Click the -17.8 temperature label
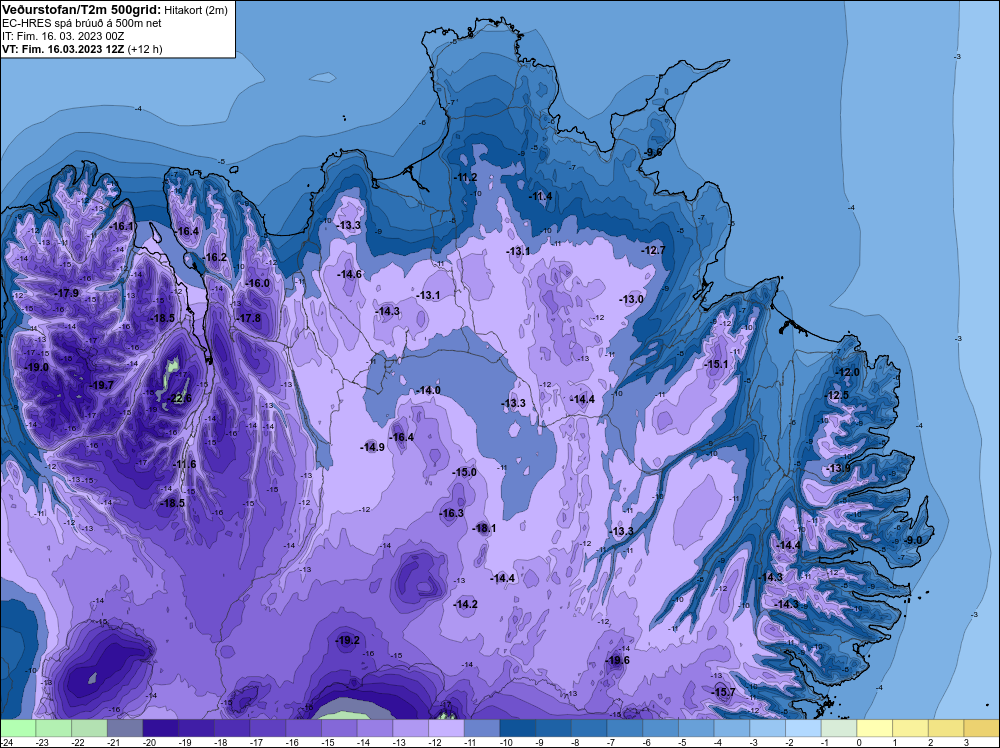This screenshot has width=1000, height=748. click(x=249, y=318)
